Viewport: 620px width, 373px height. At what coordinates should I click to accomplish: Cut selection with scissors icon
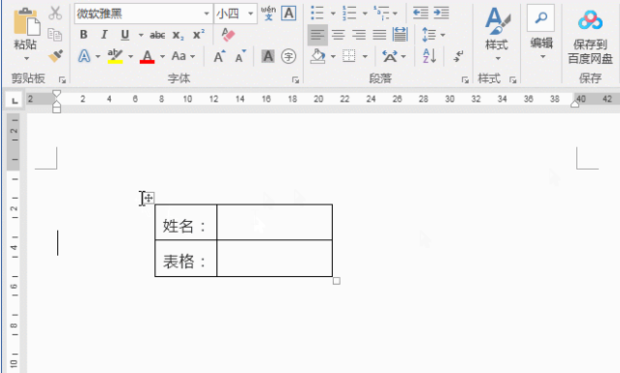(55, 13)
